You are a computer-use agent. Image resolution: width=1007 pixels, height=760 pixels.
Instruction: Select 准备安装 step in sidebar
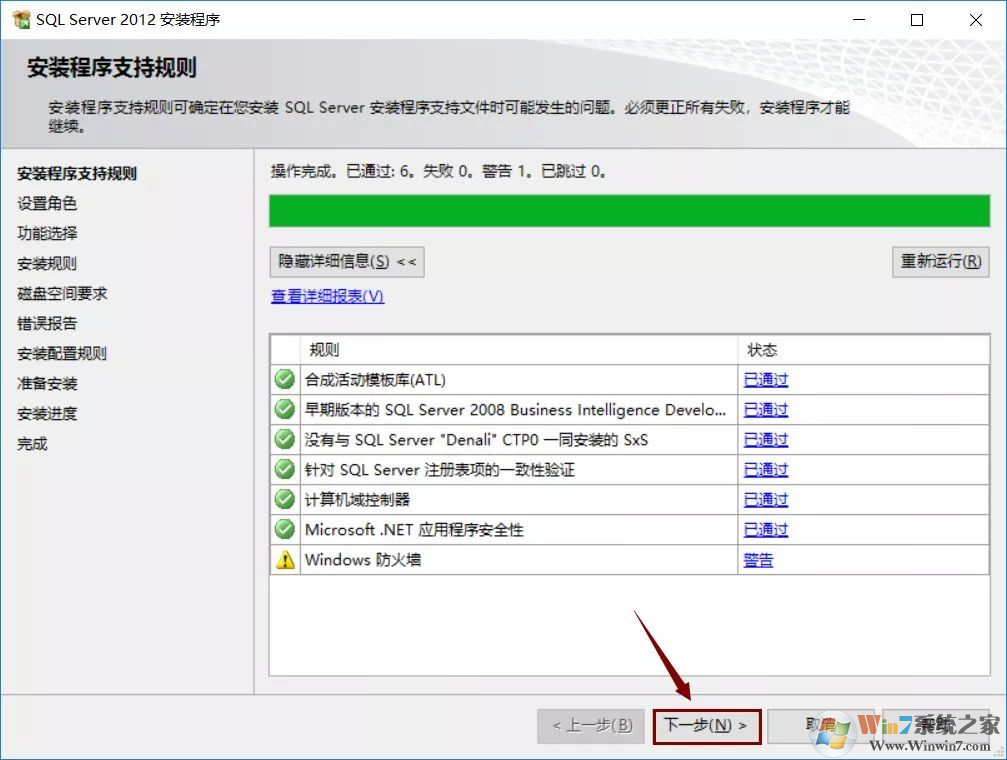[47, 384]
